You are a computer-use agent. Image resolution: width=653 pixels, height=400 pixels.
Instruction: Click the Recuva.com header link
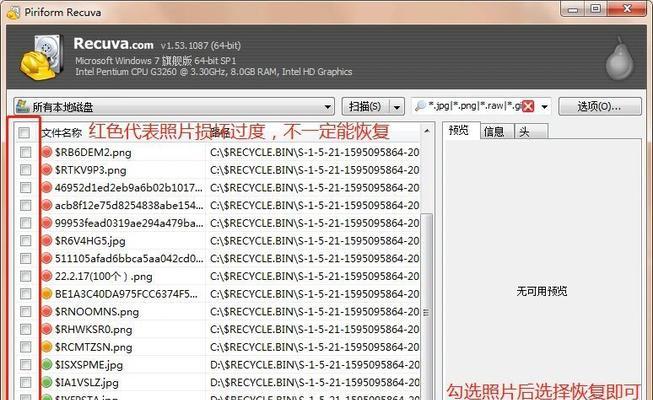[x=113, y=43]
